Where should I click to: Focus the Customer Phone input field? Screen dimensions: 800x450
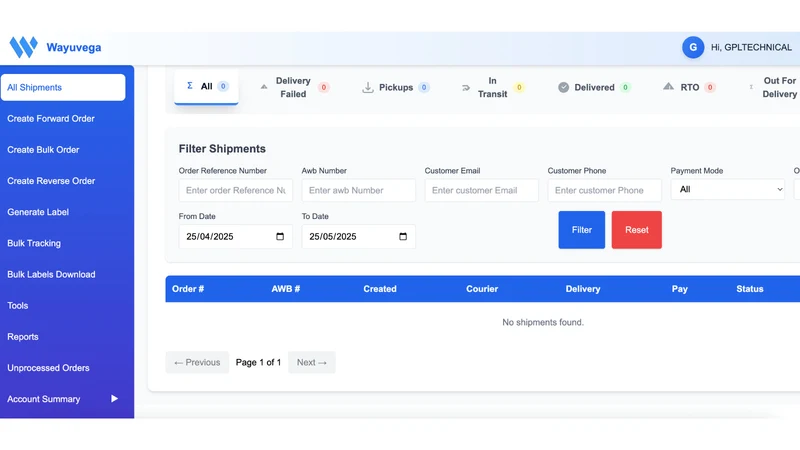(x=605, y=190)
